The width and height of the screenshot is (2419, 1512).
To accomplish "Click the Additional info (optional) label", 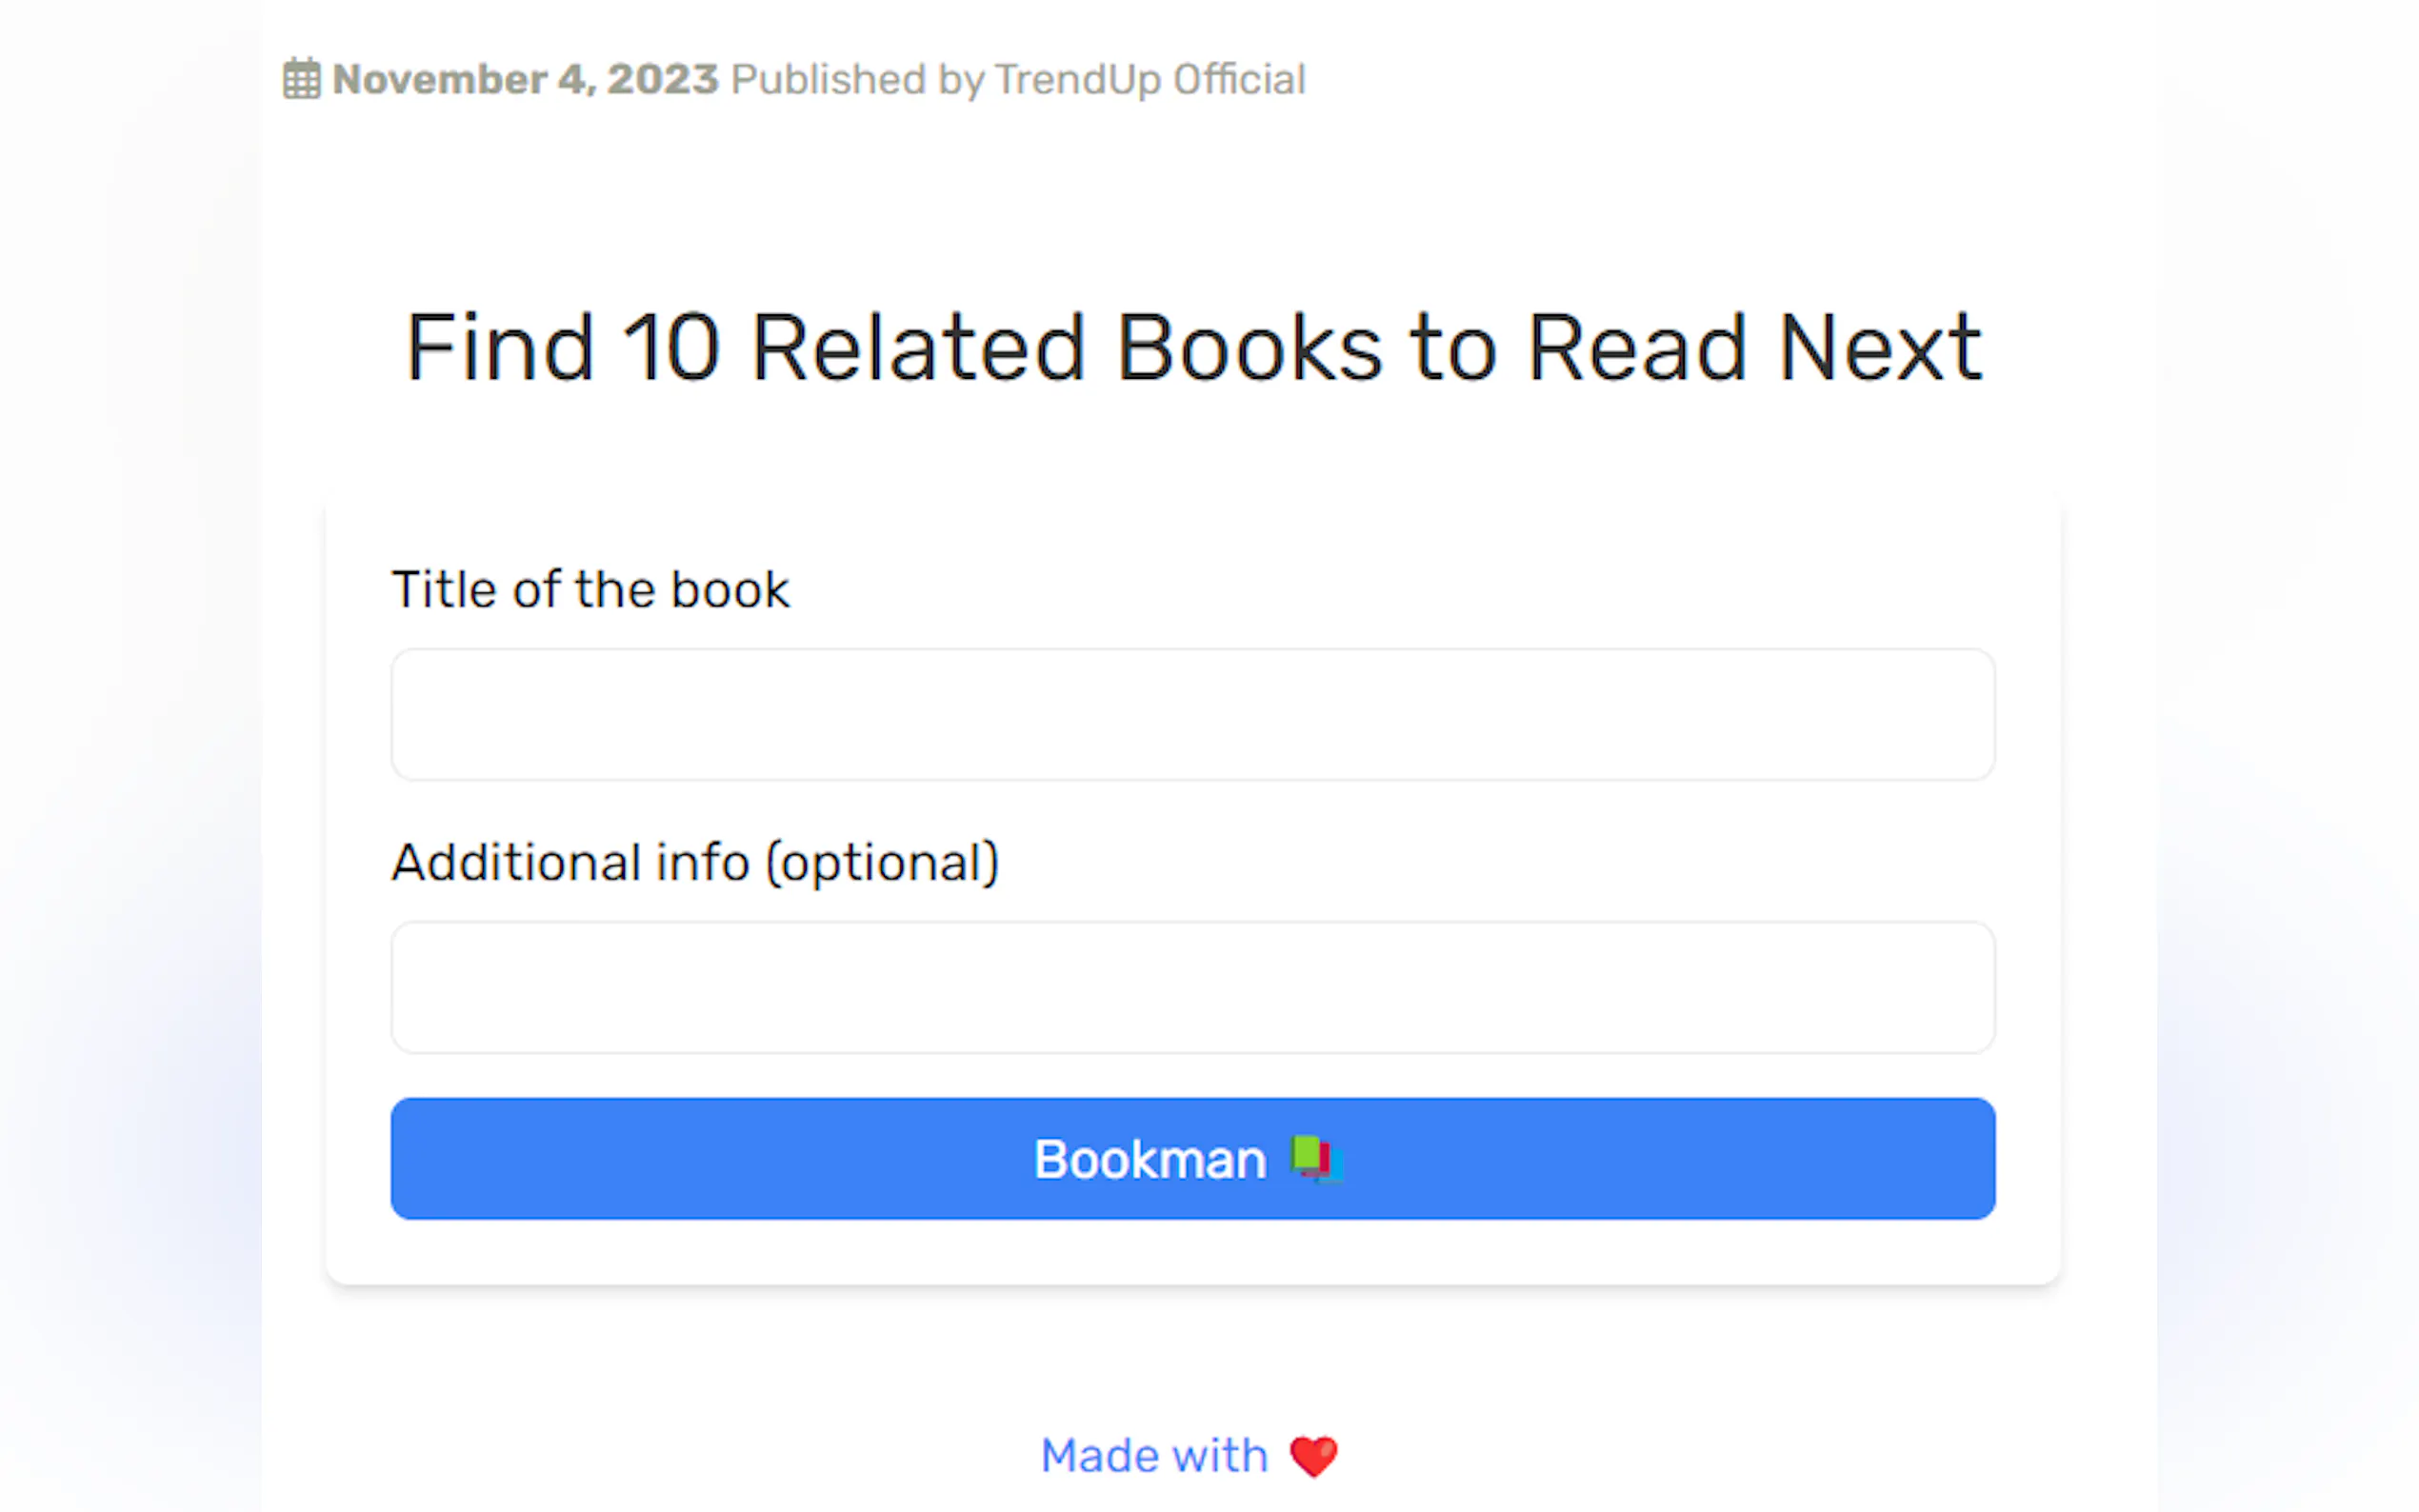I will coord(695,862).
